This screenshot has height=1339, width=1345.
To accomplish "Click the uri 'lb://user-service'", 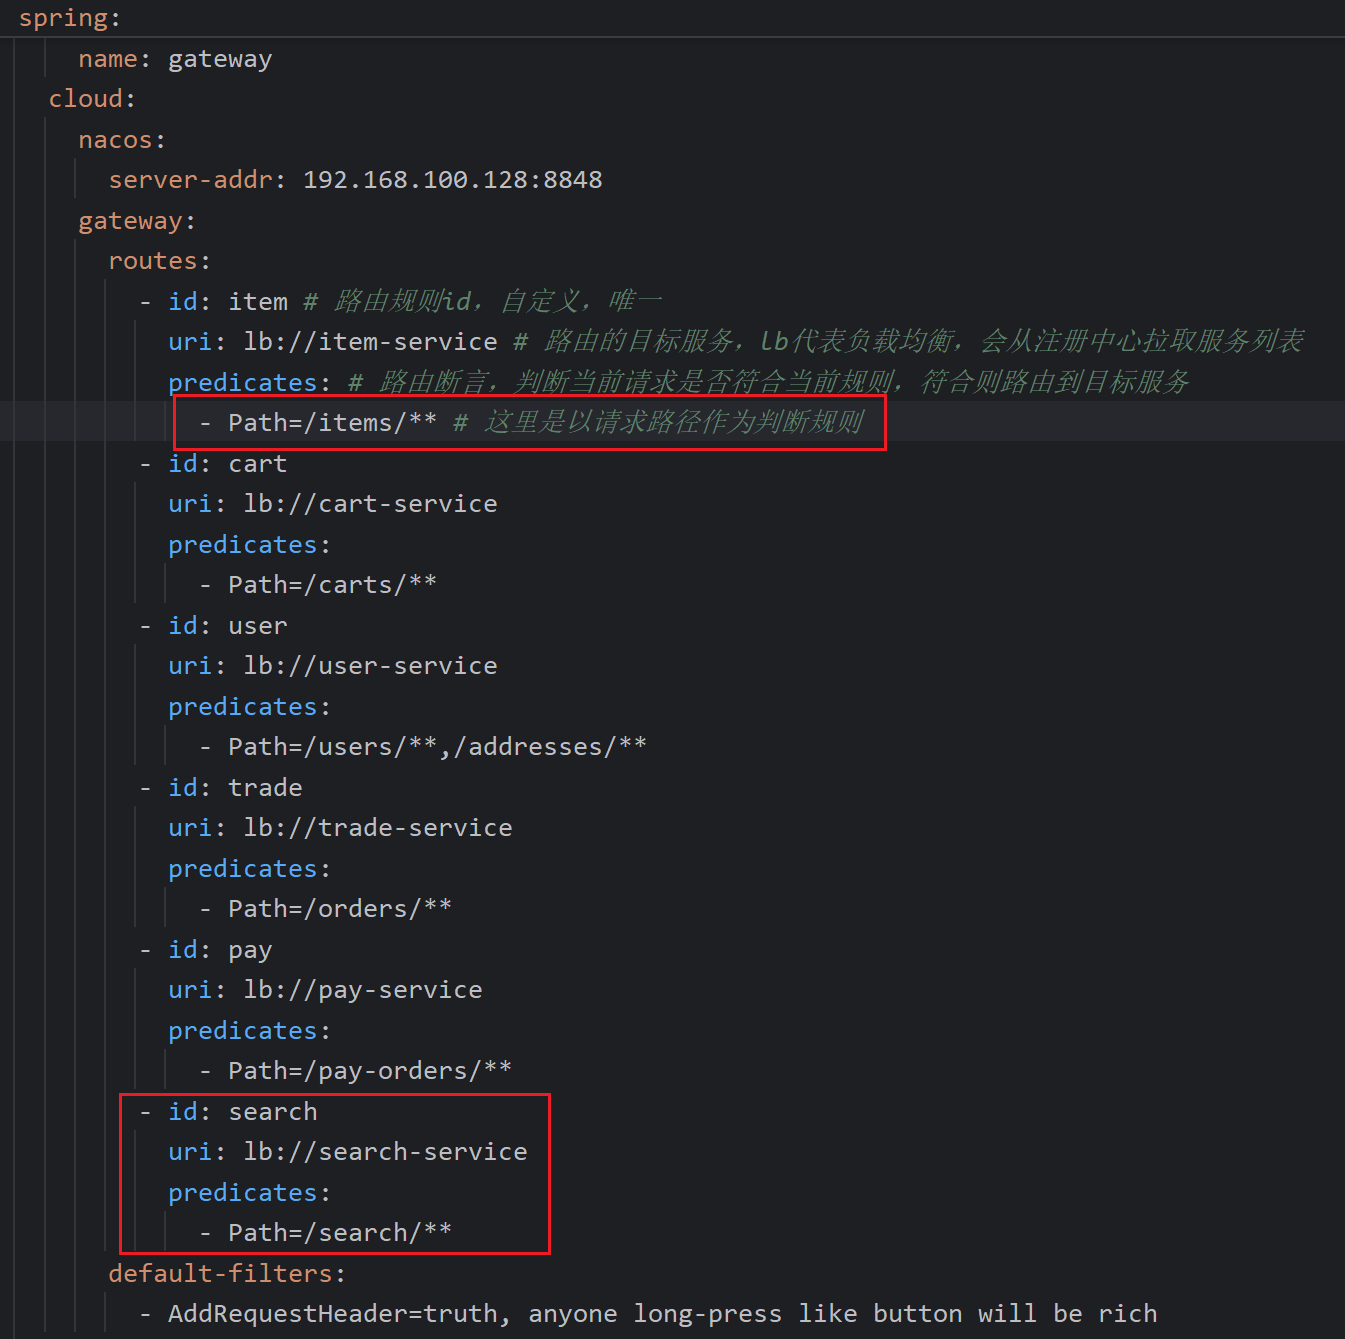I will pyautogui.click(x=370, y=666).
